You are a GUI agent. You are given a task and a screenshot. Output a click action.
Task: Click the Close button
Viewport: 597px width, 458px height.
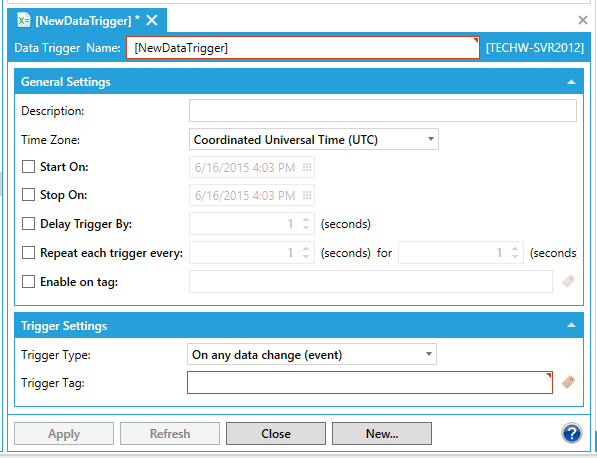click(x=276, y=434)
